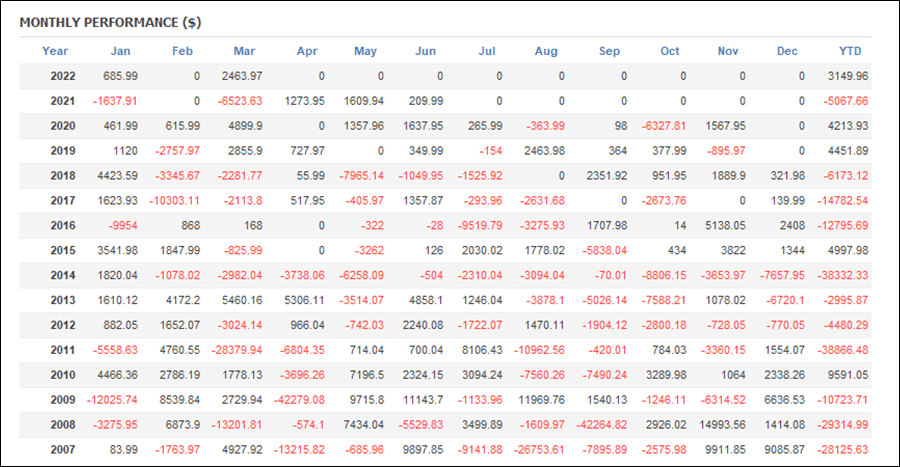
Task: Click the 2011 YTD value -38866.48
Action: point(843,349)
